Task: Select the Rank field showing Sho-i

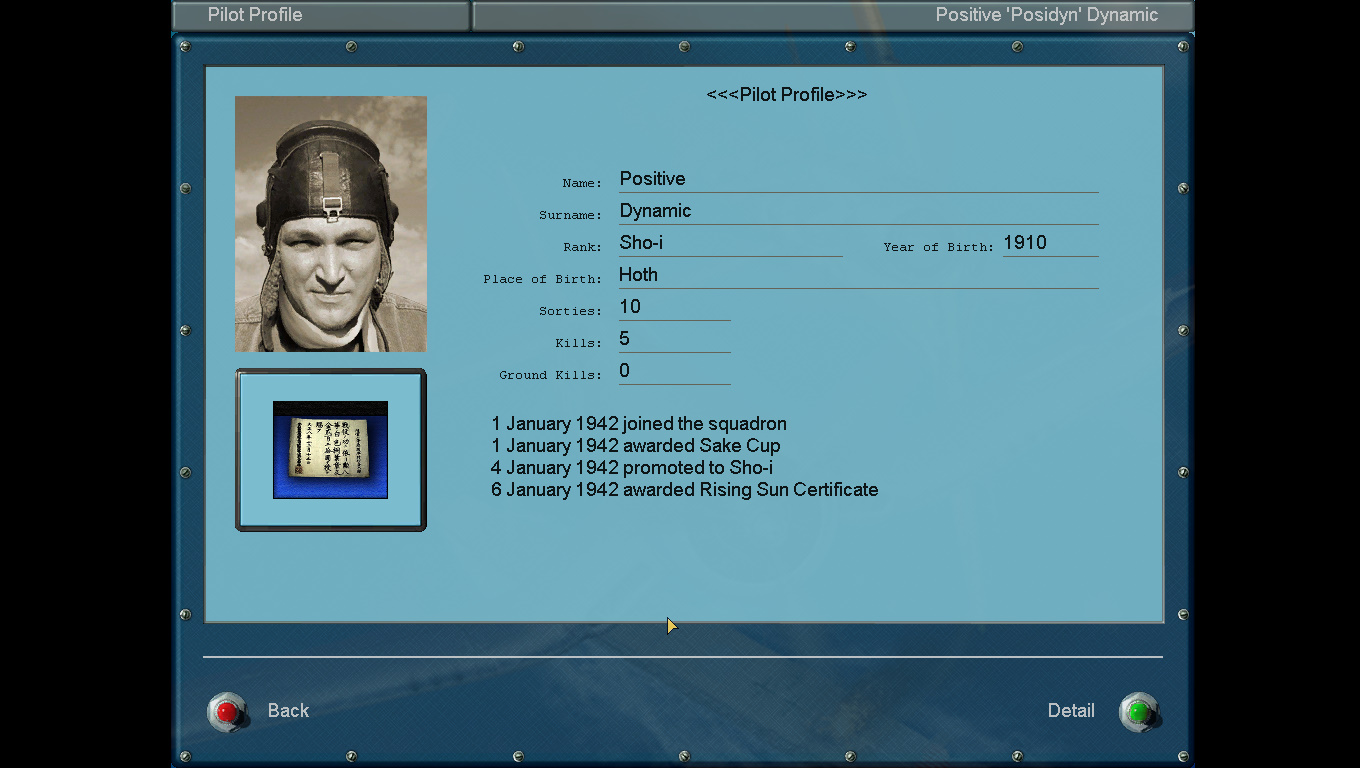Action: 730,243
